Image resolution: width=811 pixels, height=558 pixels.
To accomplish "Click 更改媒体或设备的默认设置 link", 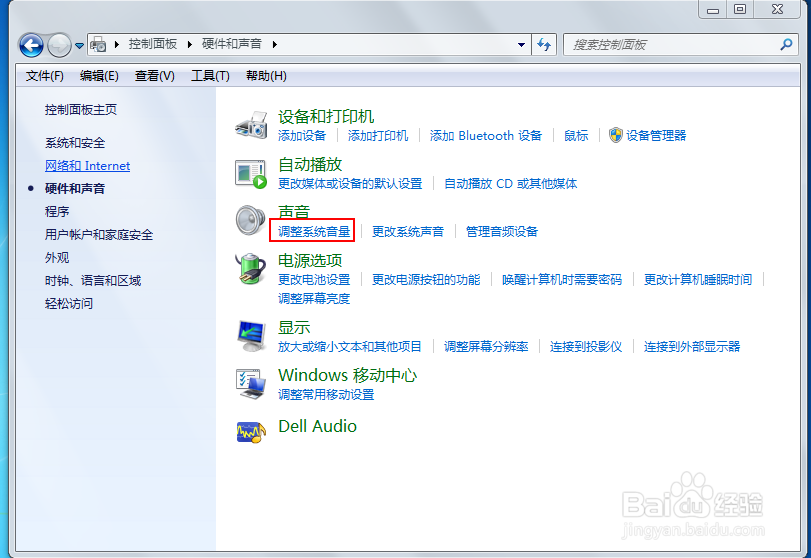I will 350,184.
